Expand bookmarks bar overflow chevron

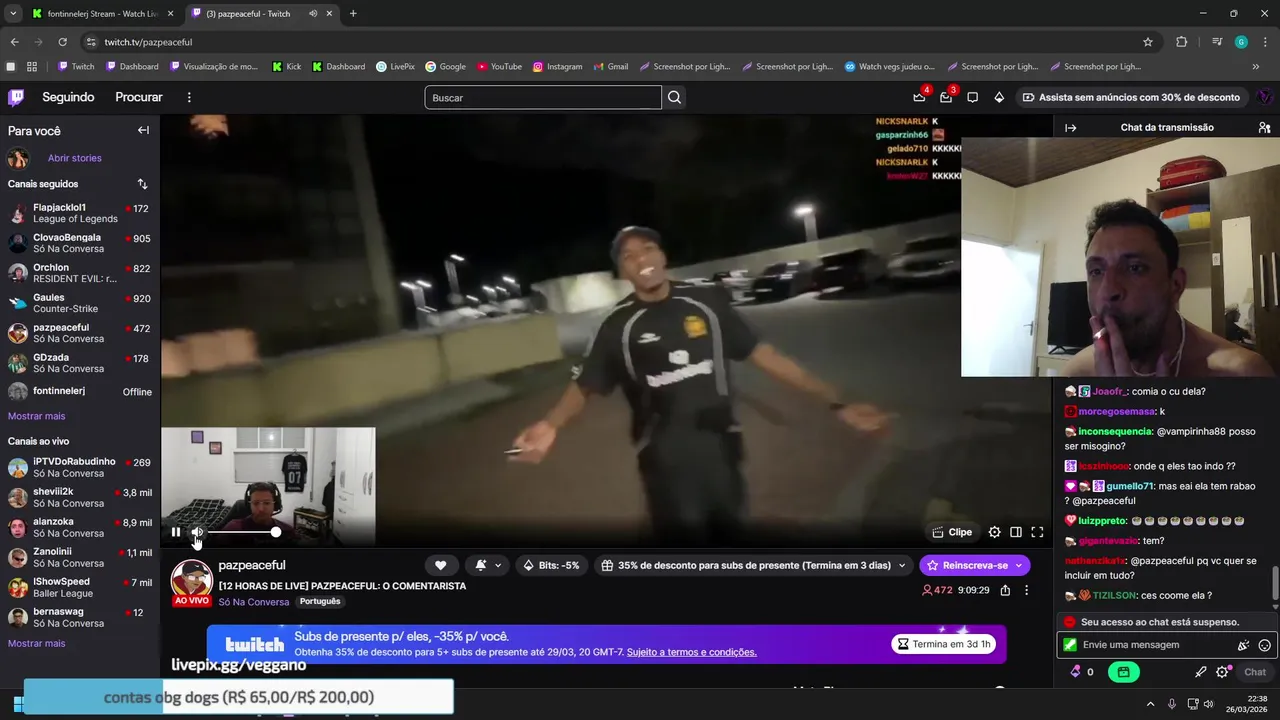[x=1256, y=67]
